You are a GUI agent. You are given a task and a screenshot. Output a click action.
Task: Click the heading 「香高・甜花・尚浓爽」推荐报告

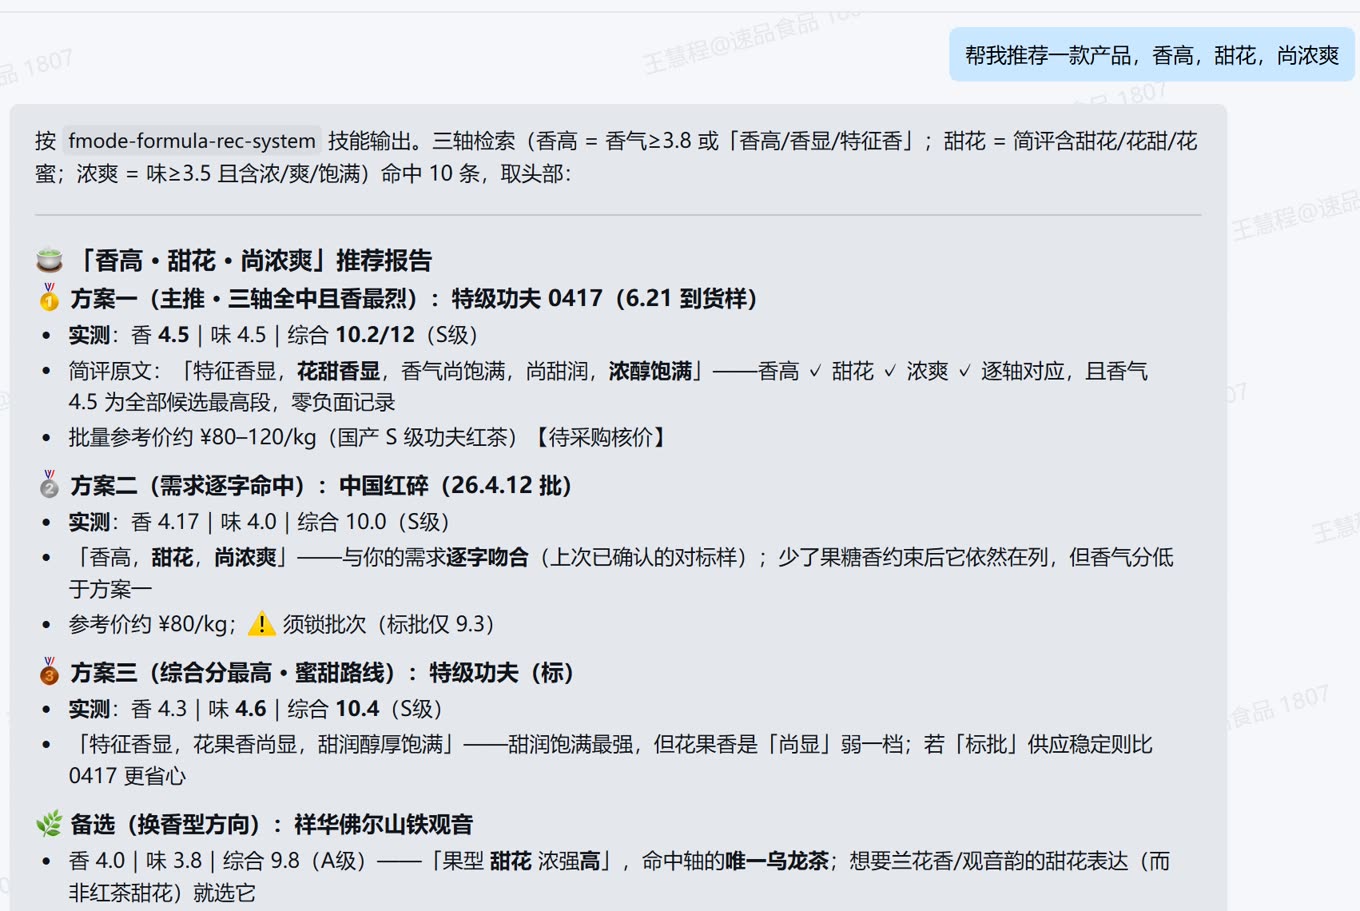coord(252,261)
